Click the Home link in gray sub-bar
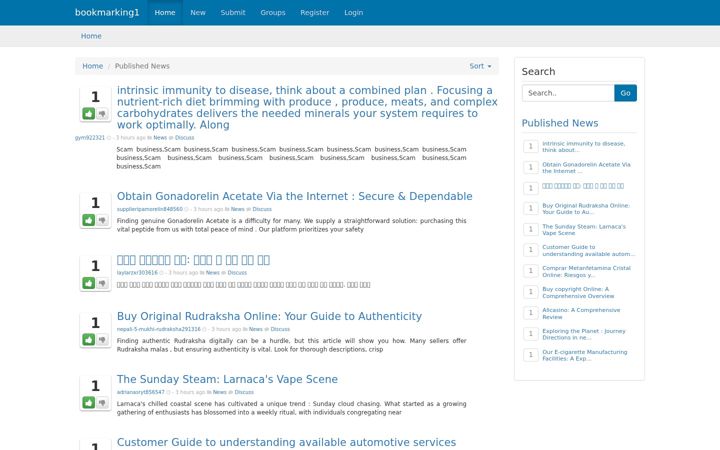Screen dimensions: 720x450 pyautogui.click(x=91, y=36)
